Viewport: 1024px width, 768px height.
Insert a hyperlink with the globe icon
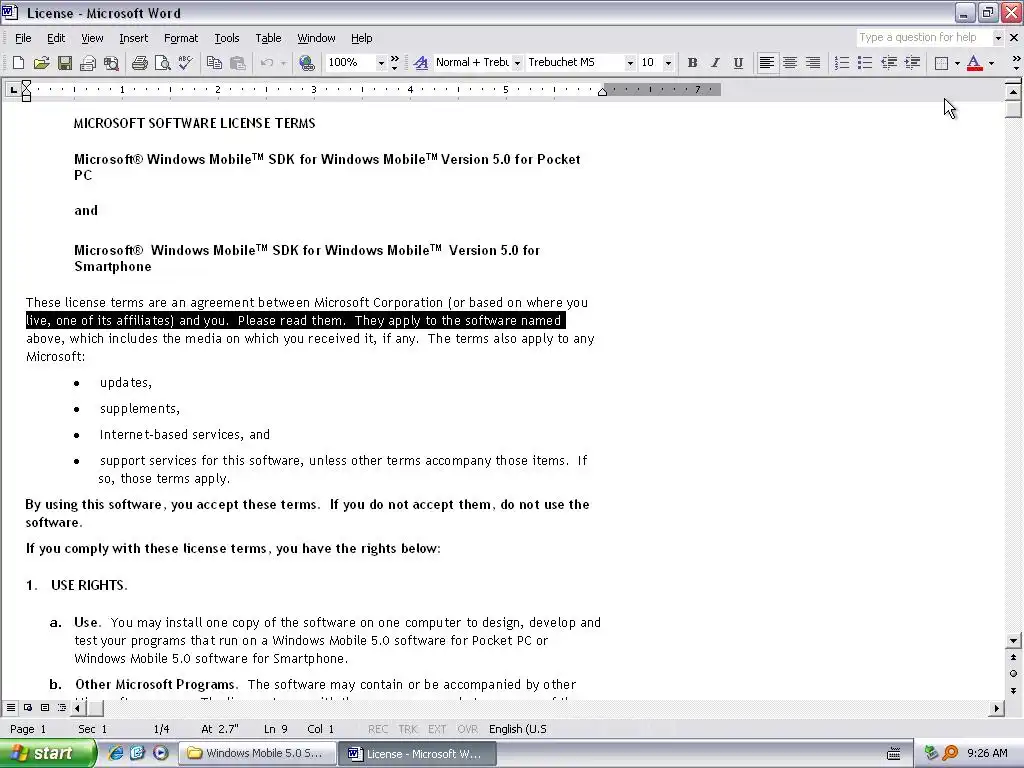(x=306, y=63)
